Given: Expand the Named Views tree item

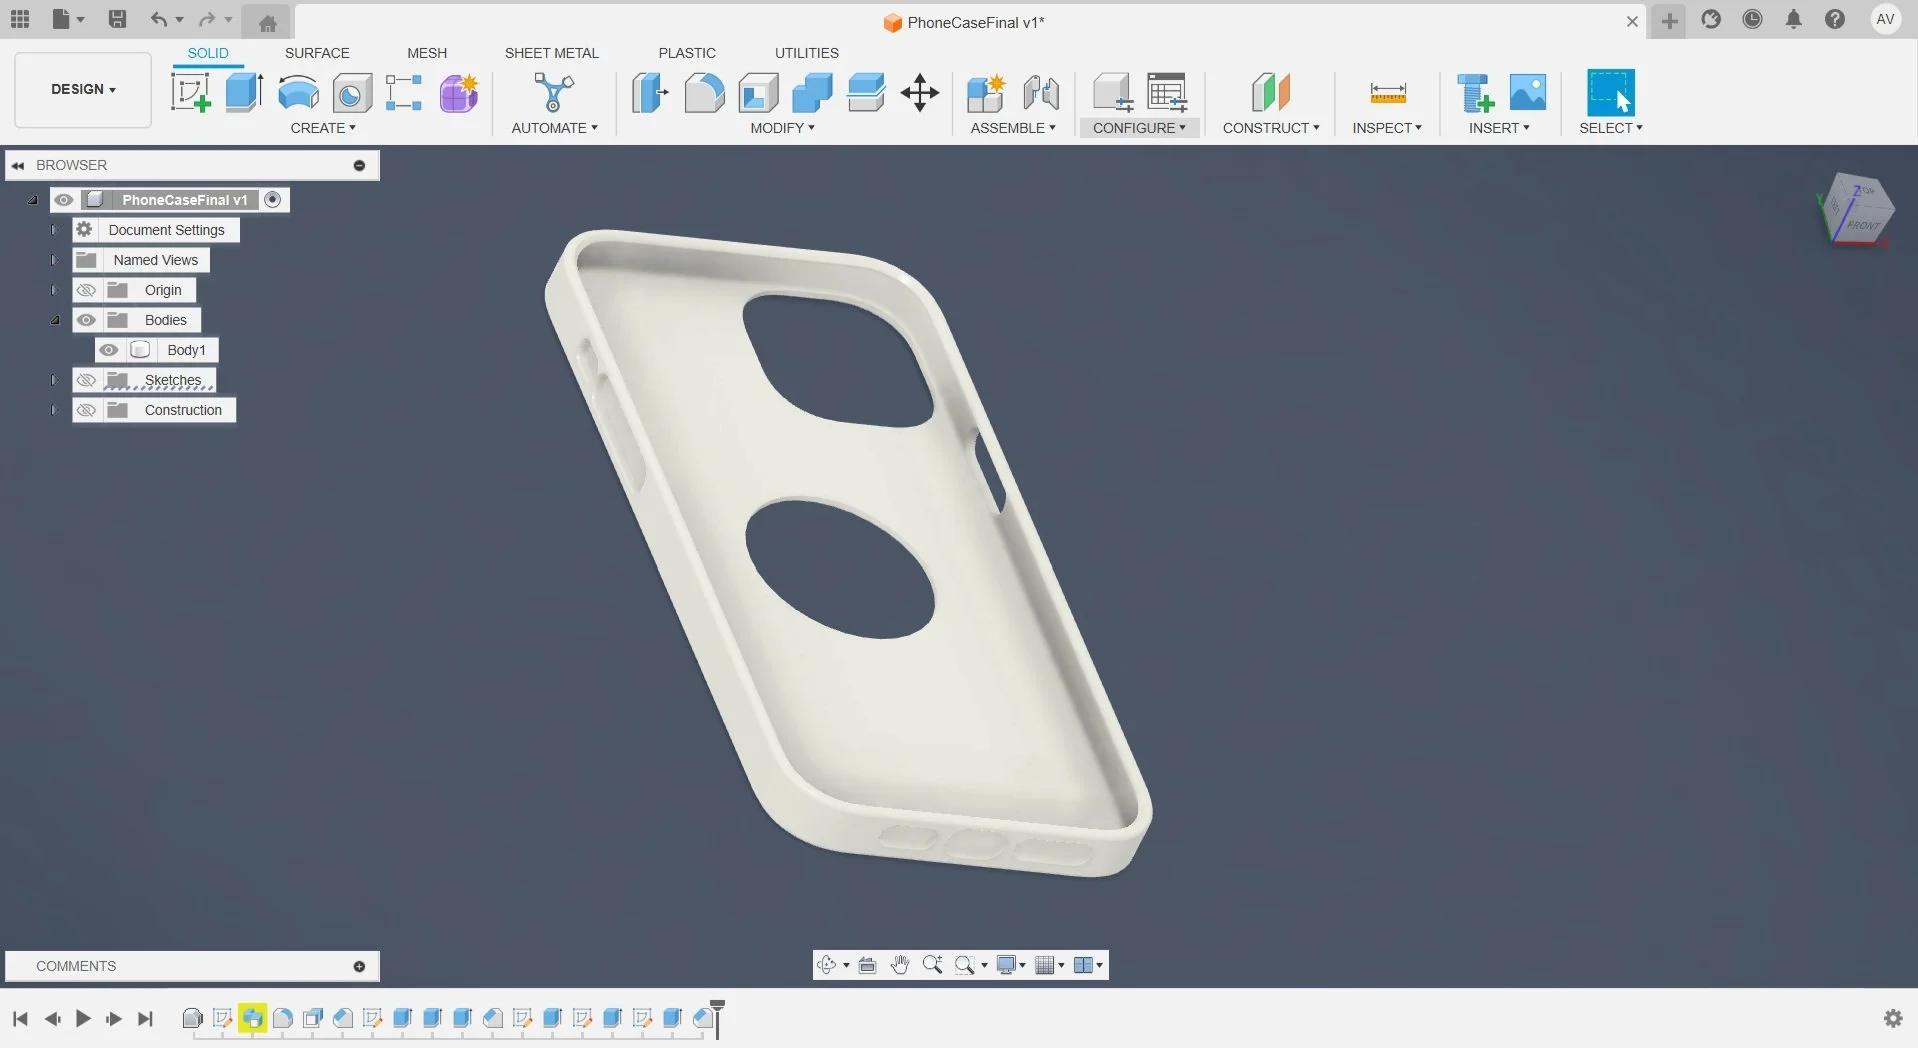Looking at the screenshot, I should pyautogui.click(x=54, y=259).
